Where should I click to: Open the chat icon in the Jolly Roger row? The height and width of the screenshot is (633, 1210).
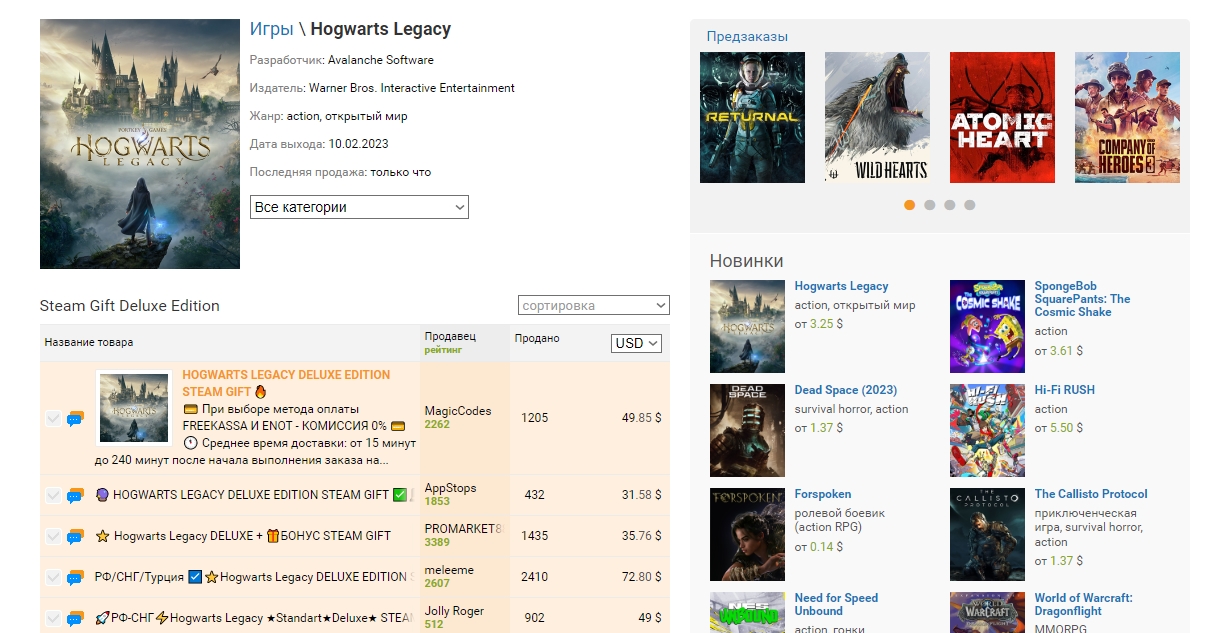click(75, 618)
